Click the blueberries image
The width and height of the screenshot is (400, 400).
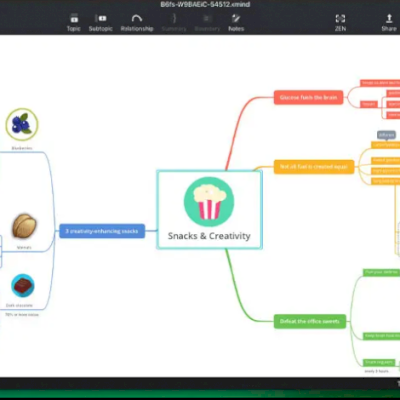click(22, 125)
